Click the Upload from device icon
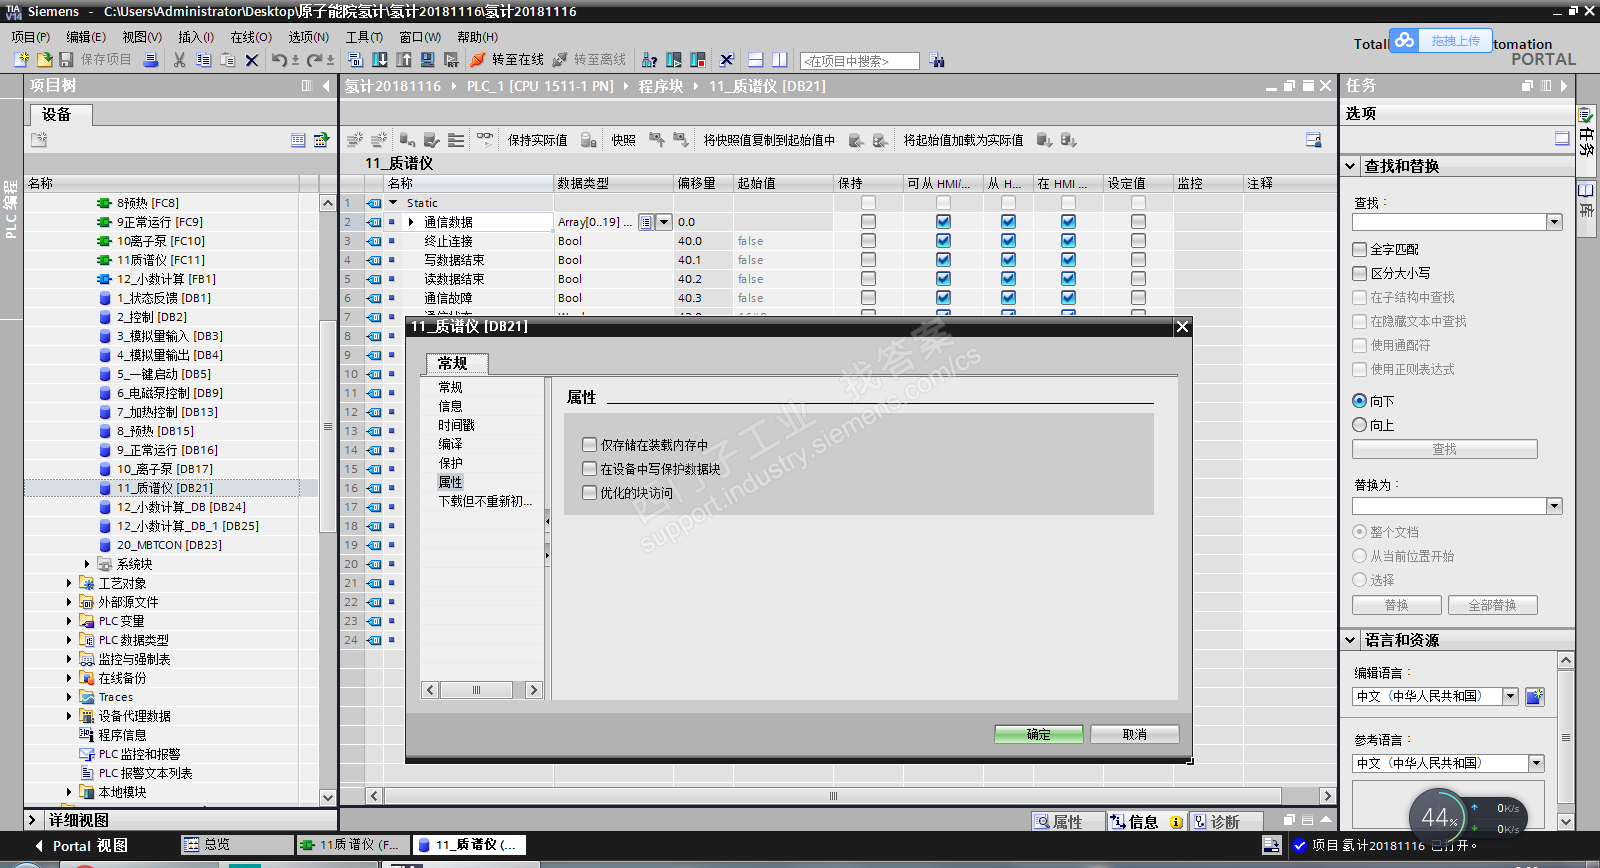Viewport: 1600px width, 868px height. pyautogui.click(x=404, y=60)
